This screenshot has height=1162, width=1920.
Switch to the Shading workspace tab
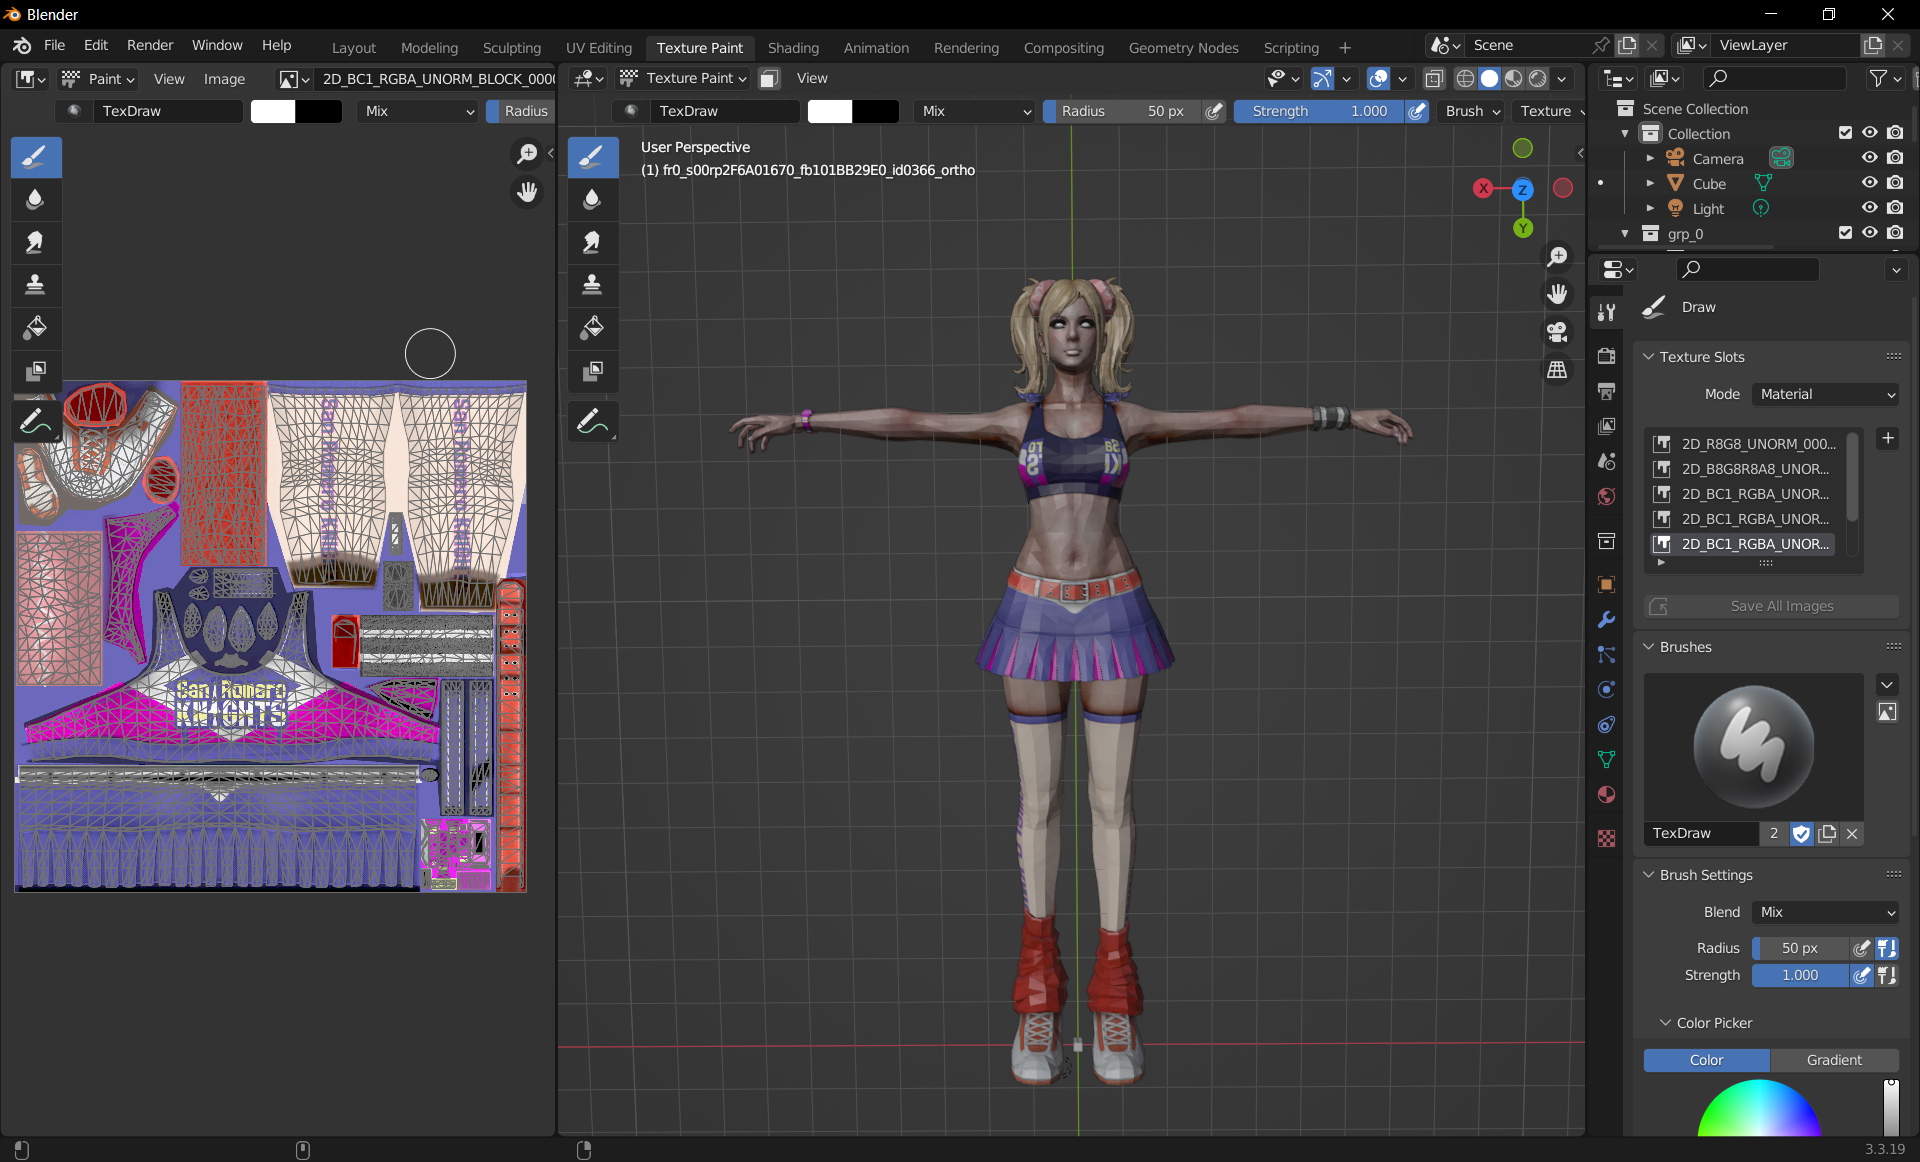coord(793,48)
